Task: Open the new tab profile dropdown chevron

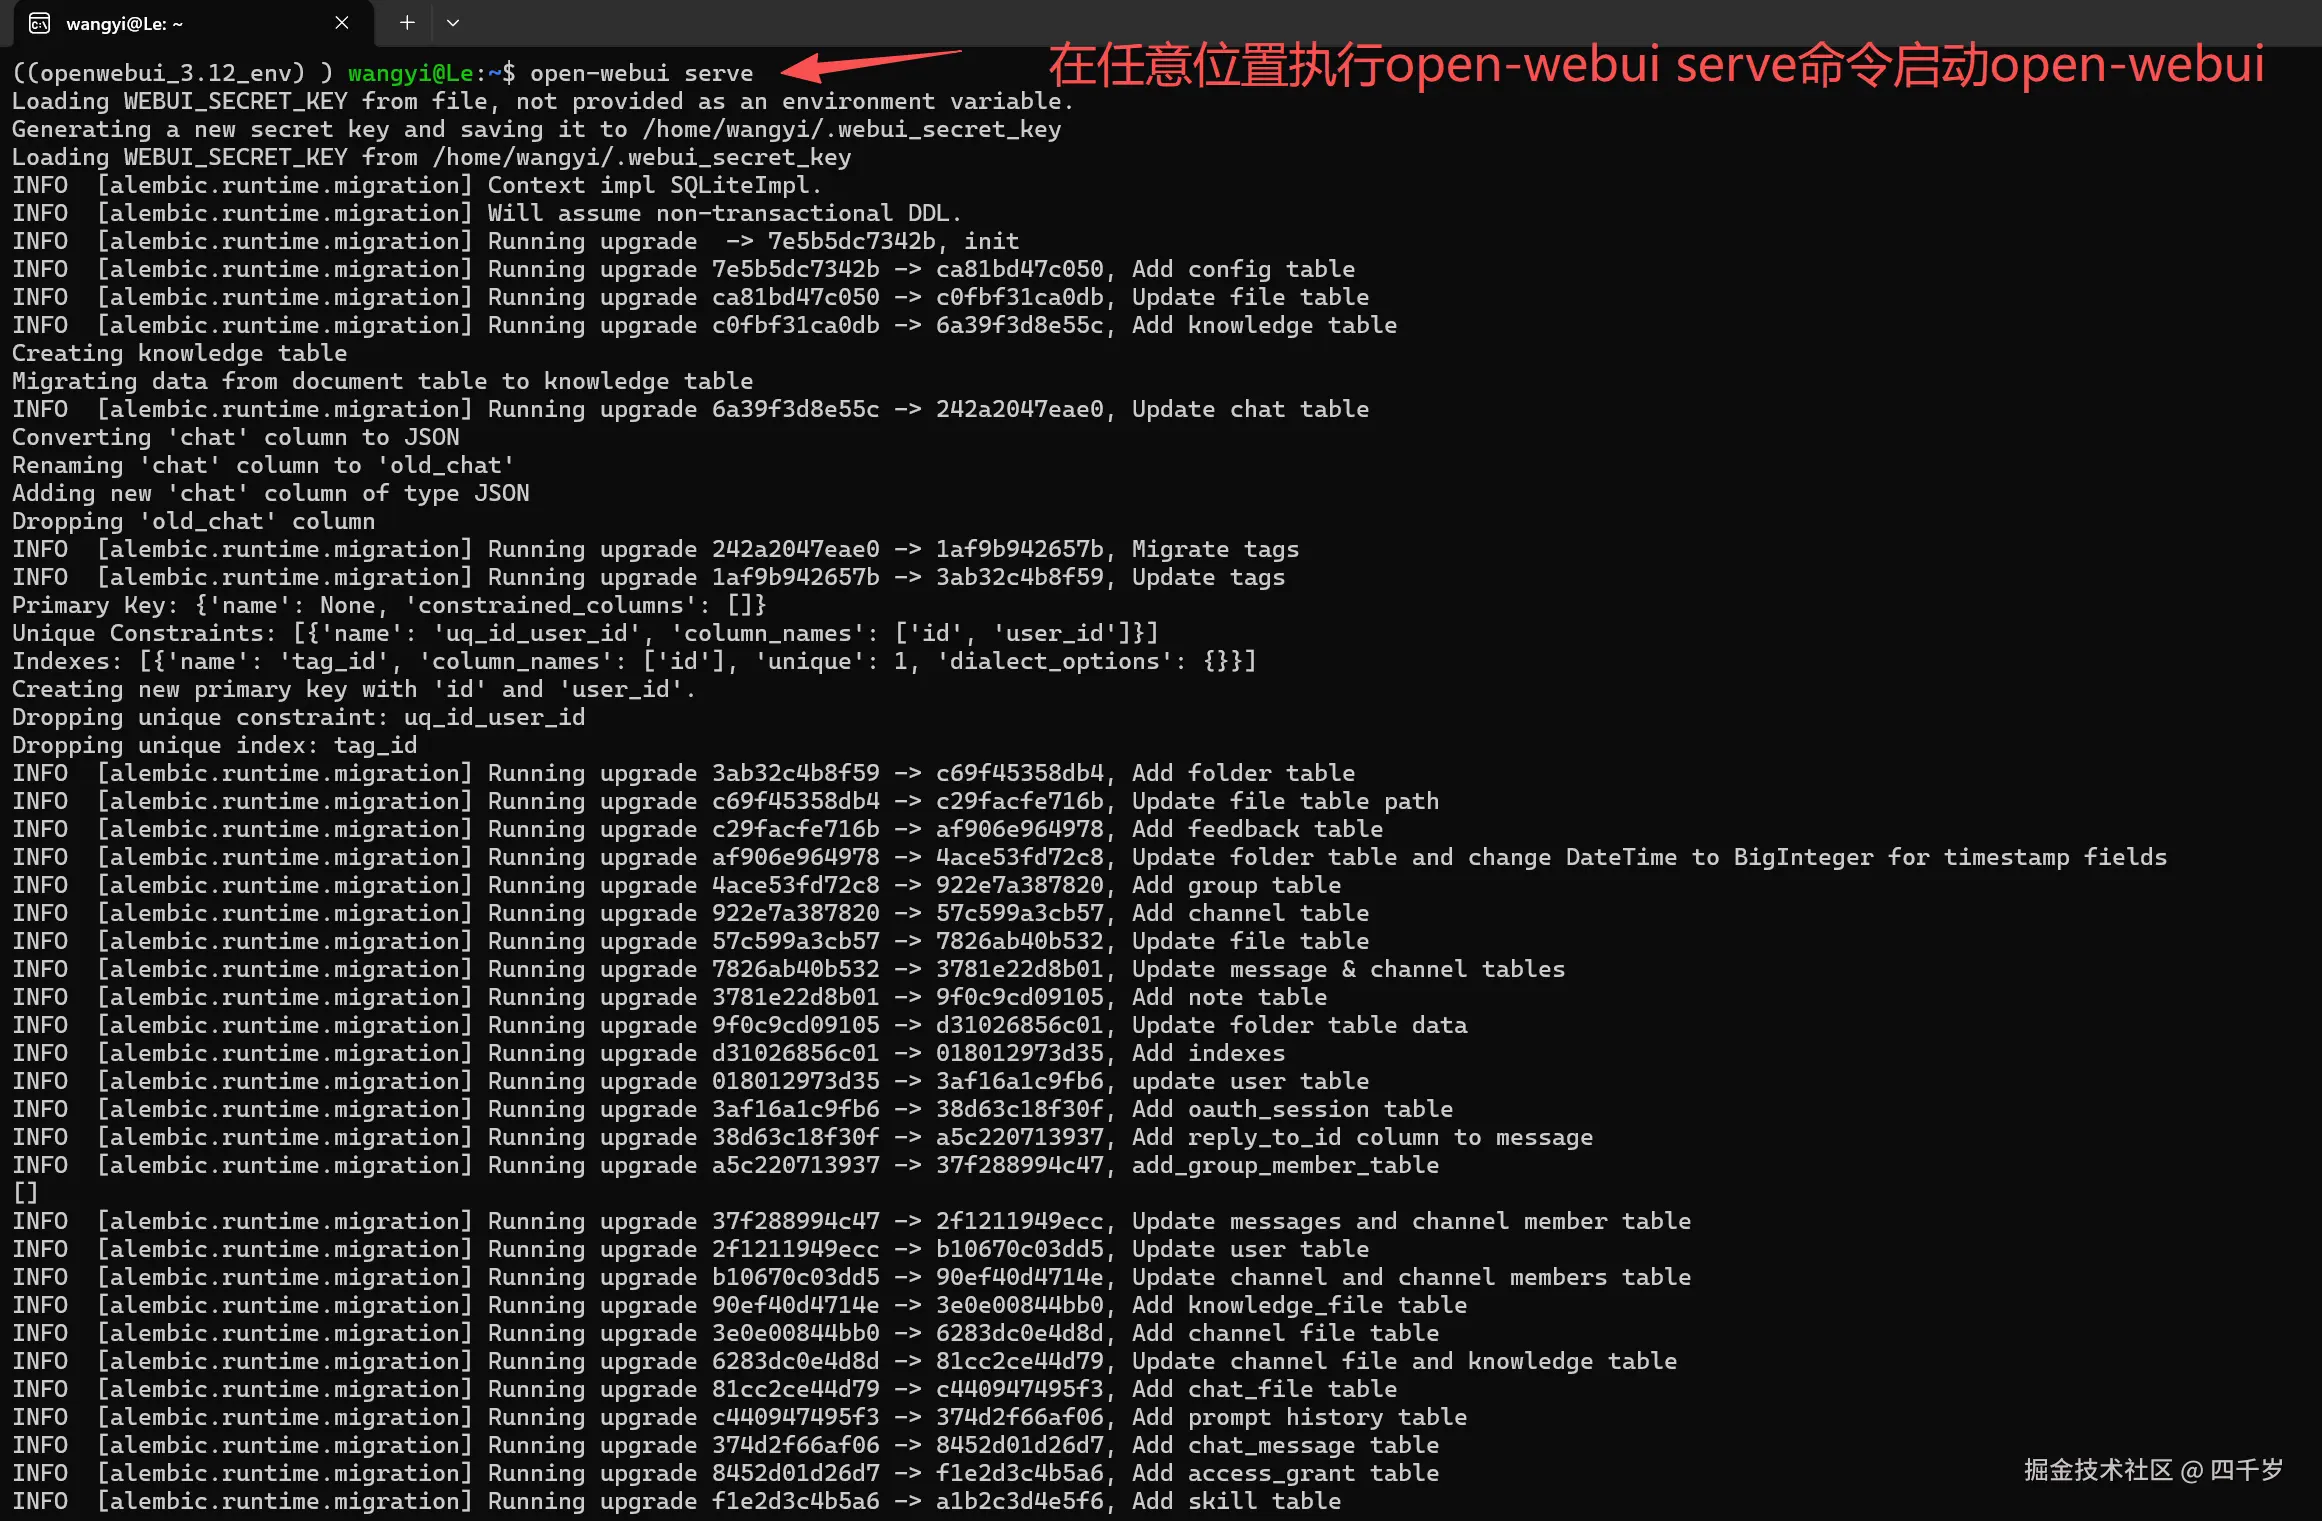Action: 453,22
